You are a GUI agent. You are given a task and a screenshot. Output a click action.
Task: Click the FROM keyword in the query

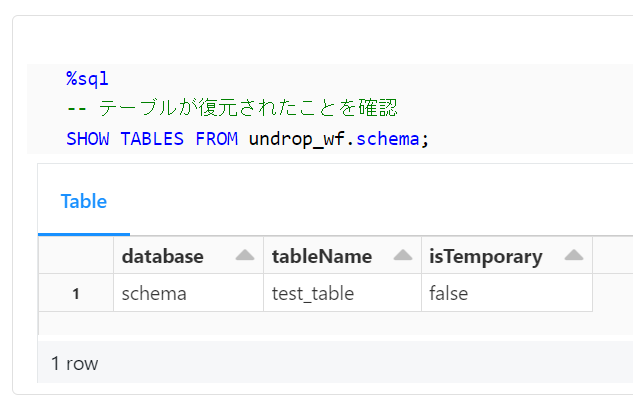tap(216, 138)
